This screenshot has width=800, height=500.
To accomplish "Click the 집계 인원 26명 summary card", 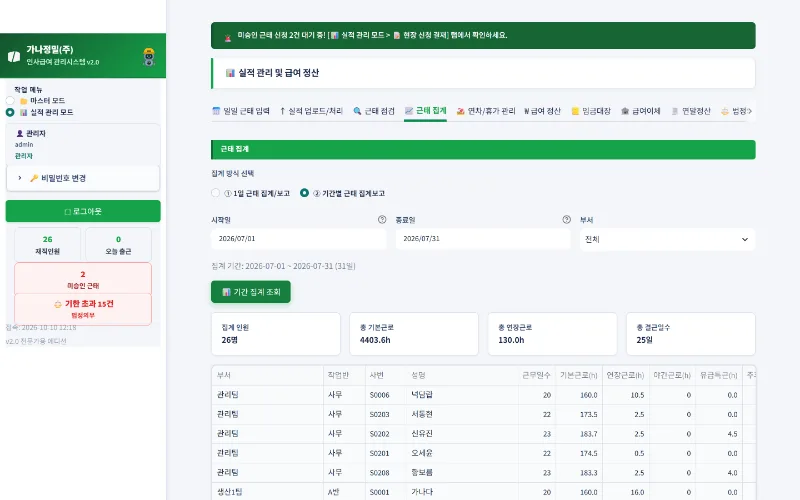I will point(276,334).
